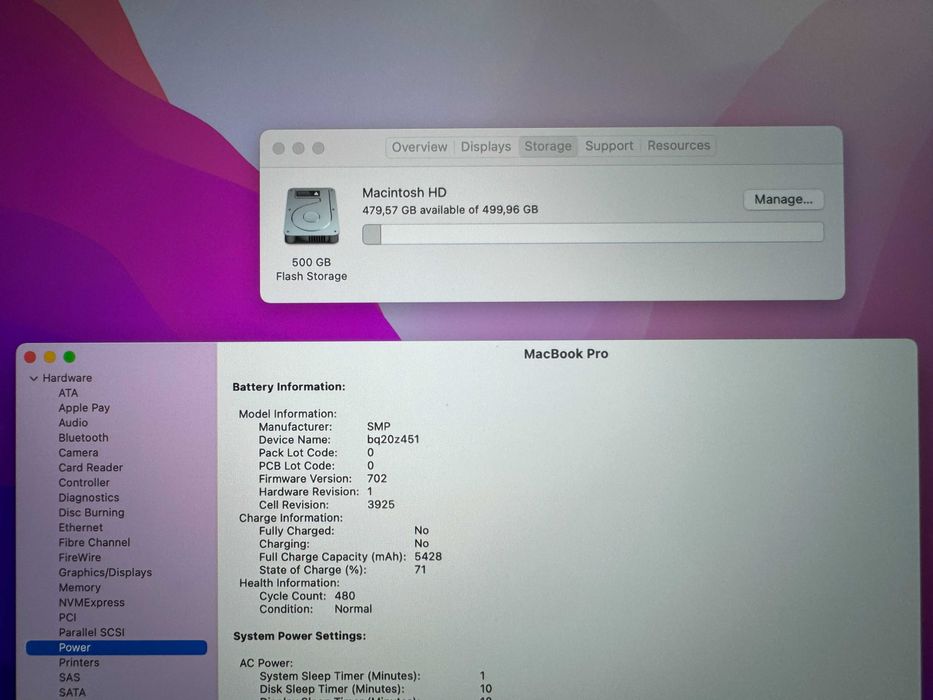Click '479,57 GB available of 499,96 GB'

tap(450, 210)
